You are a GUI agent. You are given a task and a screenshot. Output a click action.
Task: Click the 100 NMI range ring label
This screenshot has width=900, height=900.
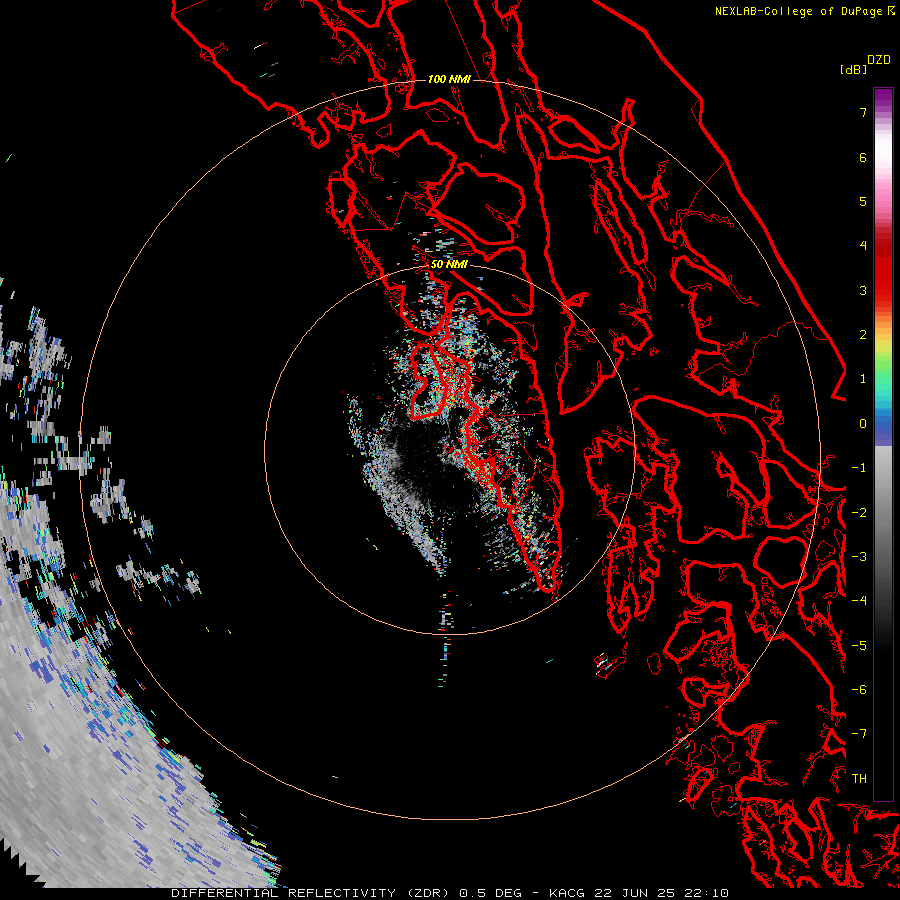tap(449, 79)
